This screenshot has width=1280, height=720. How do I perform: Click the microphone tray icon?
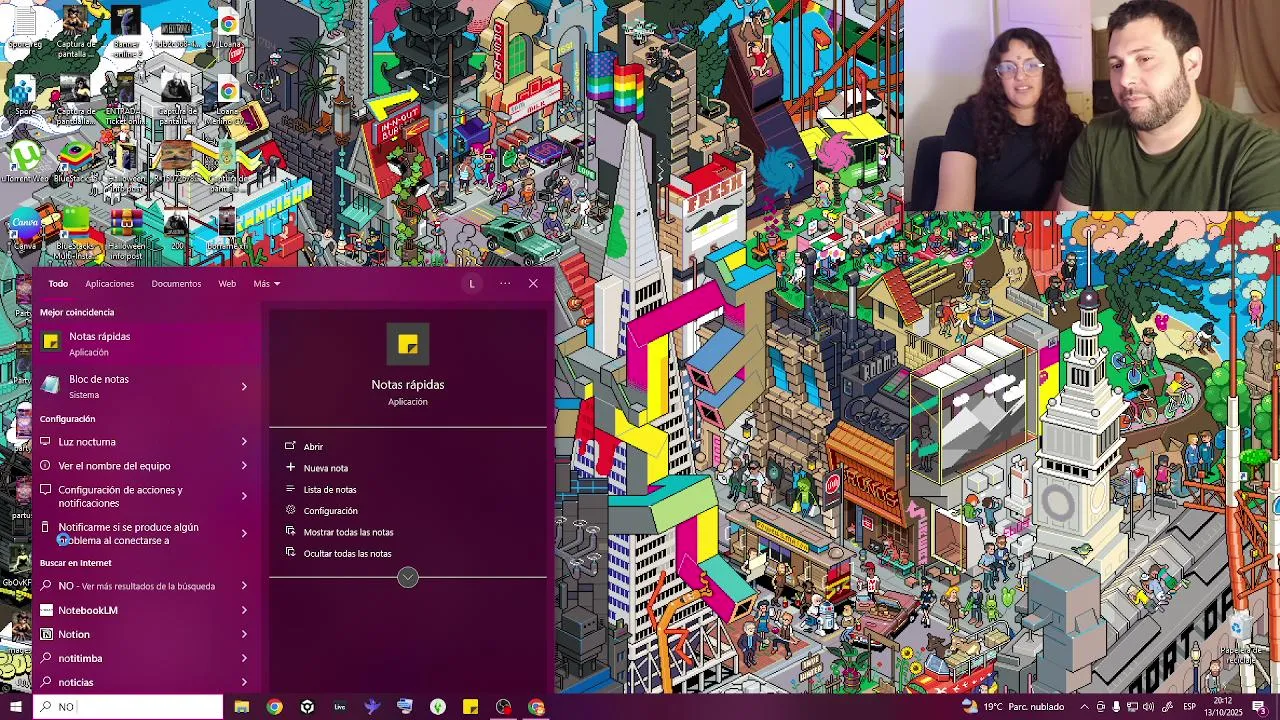1116,707
